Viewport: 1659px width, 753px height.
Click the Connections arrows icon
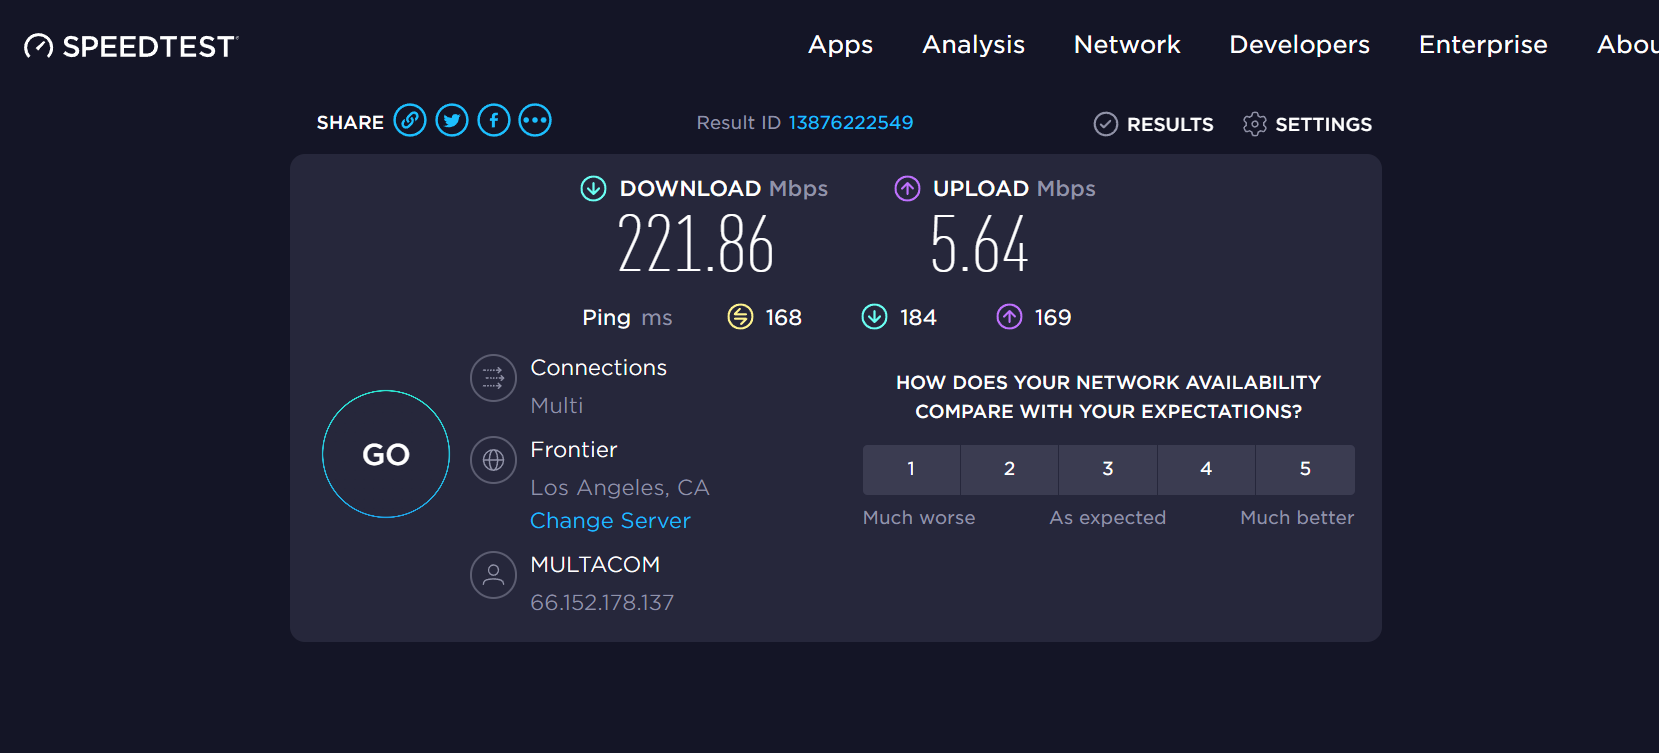(x=494, y=378)
